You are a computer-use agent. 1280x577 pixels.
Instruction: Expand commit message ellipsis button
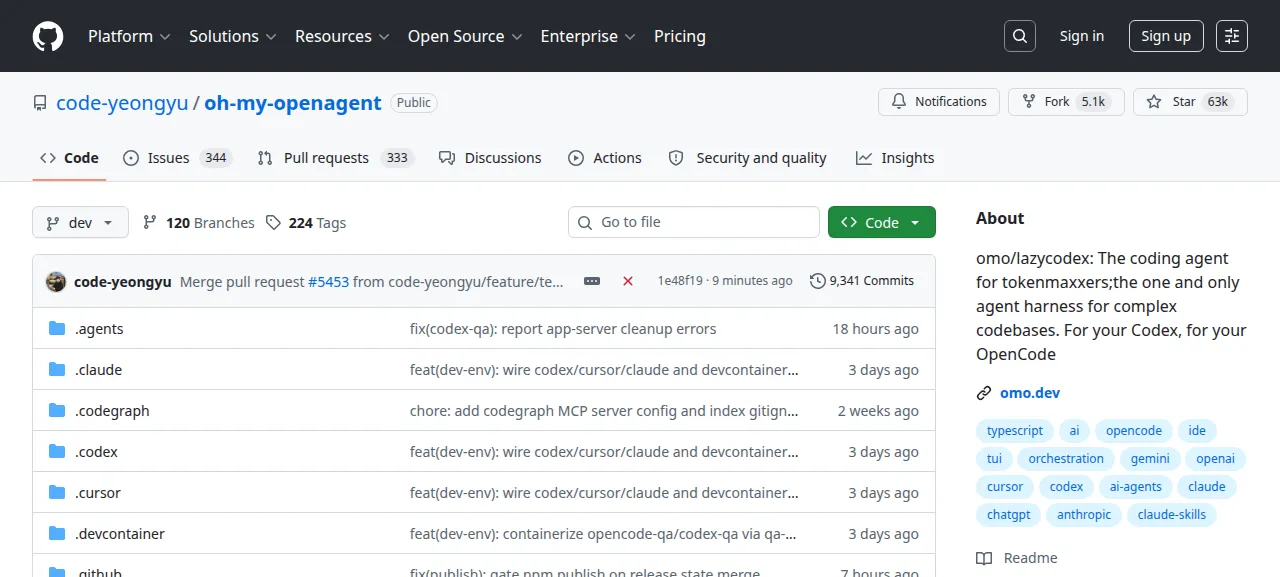point(592,281)
